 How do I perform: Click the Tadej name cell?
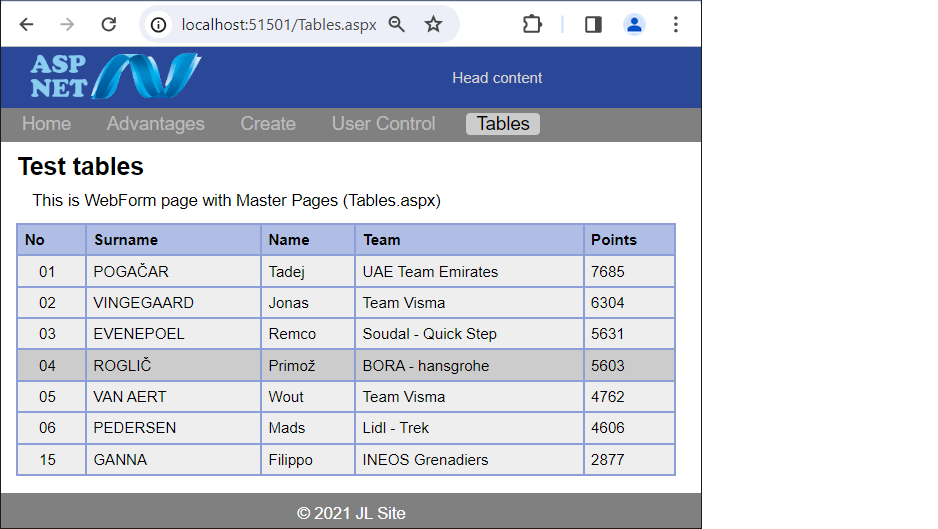click(308, 272)
